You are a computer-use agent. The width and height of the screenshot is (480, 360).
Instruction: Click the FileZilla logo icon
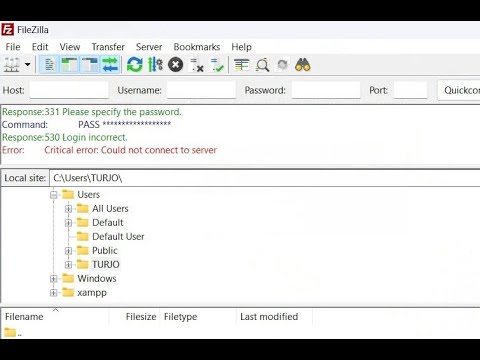coord(7,30)
